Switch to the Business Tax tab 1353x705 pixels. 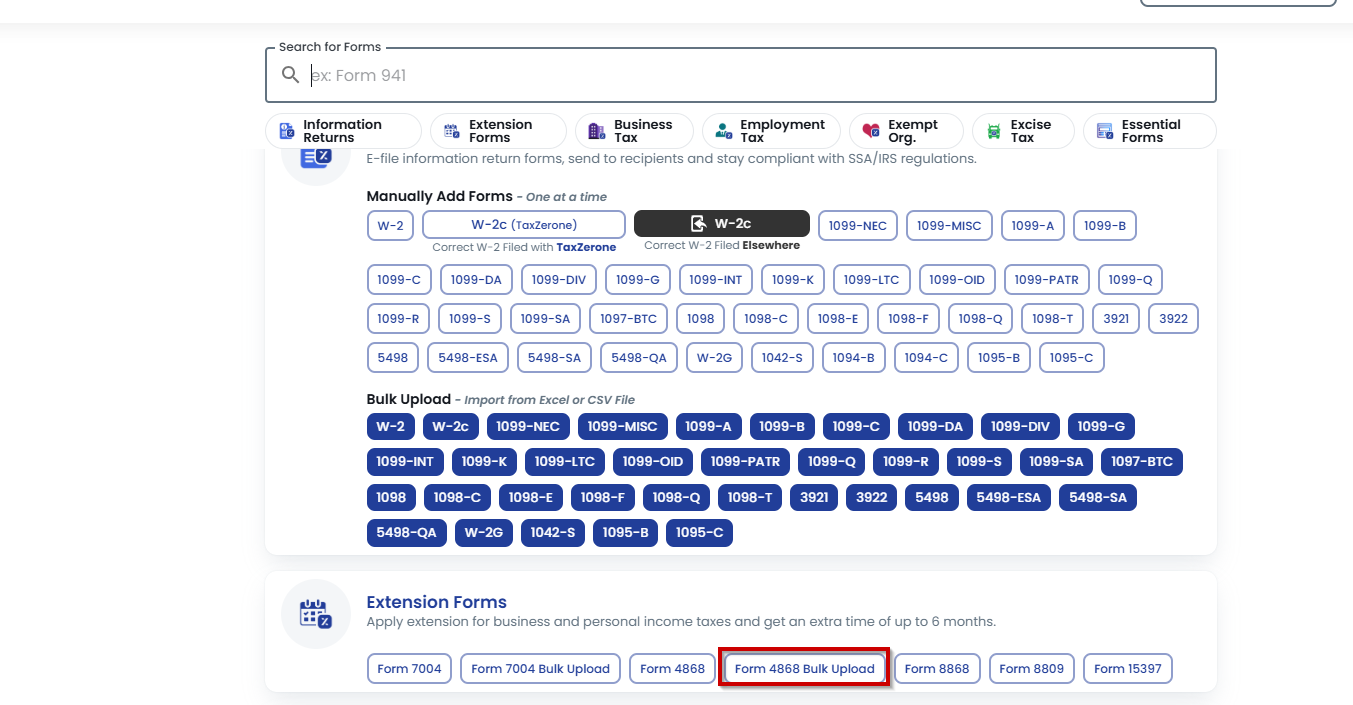634,131
